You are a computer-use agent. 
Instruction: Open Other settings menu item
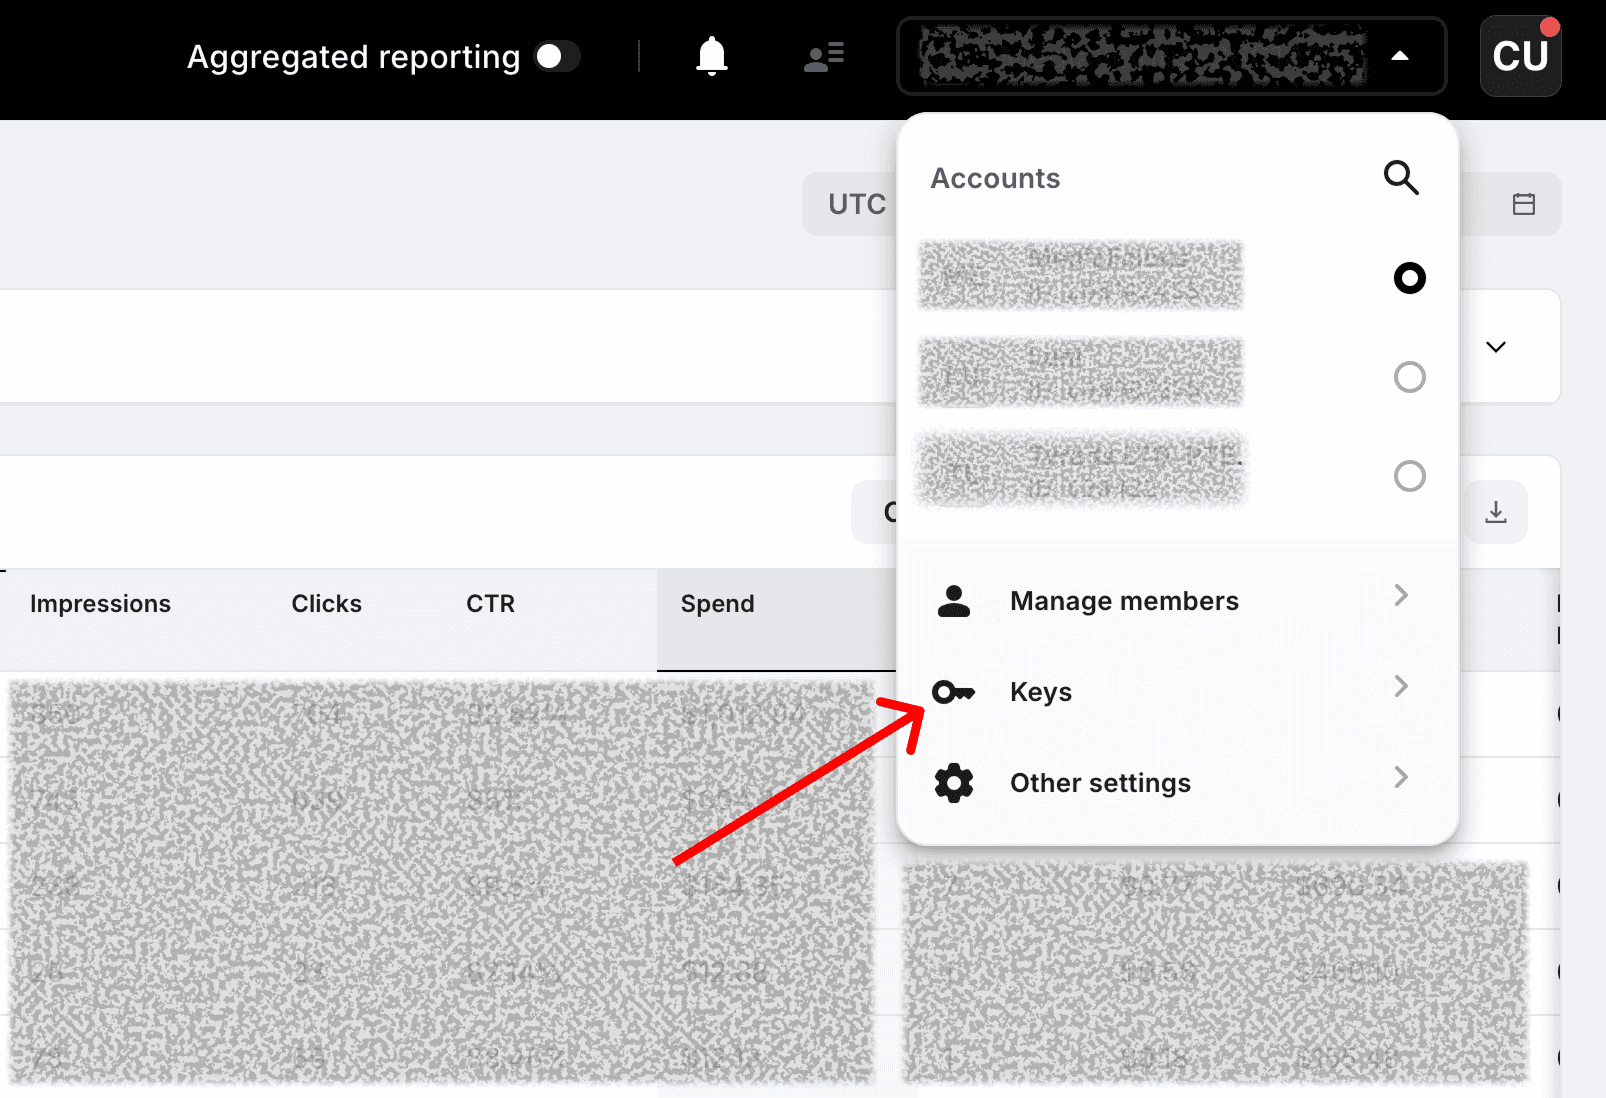pos(1177,782)
